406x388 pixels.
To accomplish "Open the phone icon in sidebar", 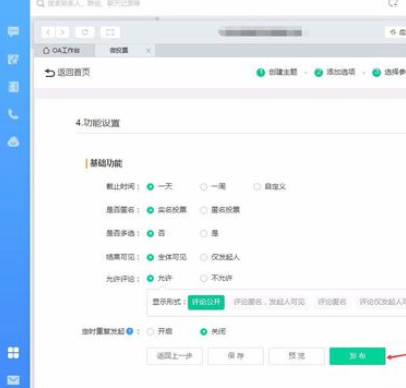I will pos(13,114).
